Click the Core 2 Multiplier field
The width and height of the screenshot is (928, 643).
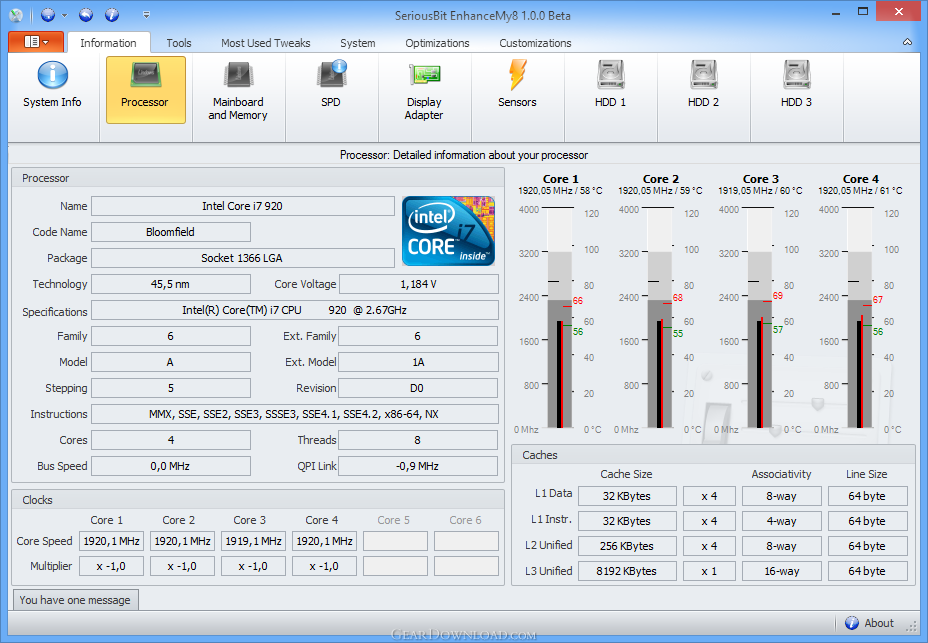point(182,566)
